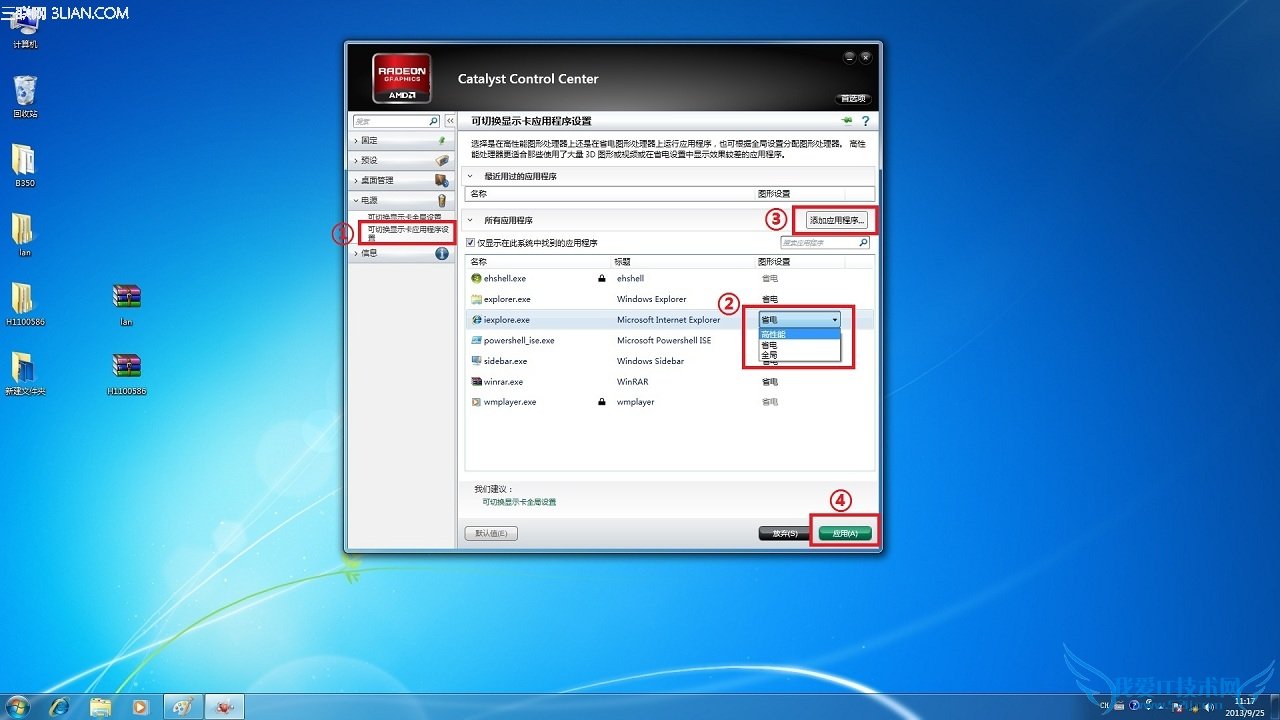
Task: Open the Recycle Bin on desktop
Action: (25, 92)
